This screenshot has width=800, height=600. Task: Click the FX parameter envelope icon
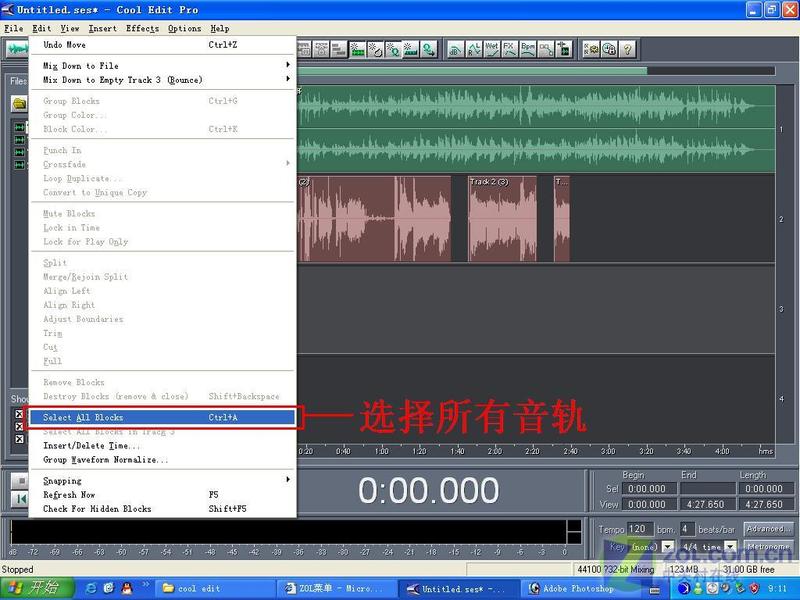click(x=509, y=49)
